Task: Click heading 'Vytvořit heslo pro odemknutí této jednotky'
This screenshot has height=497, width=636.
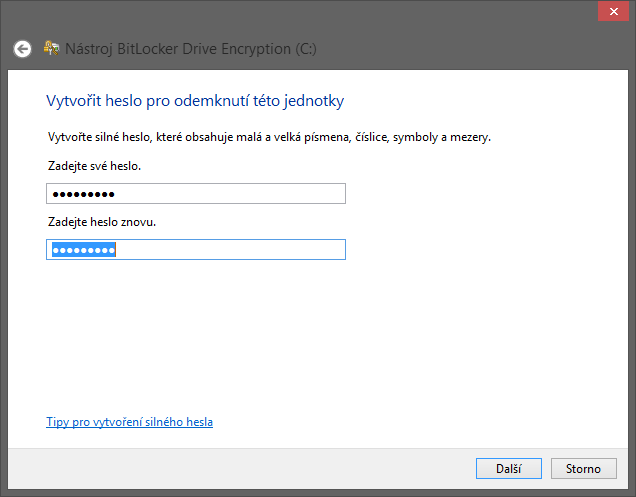Action: point(195,101)
